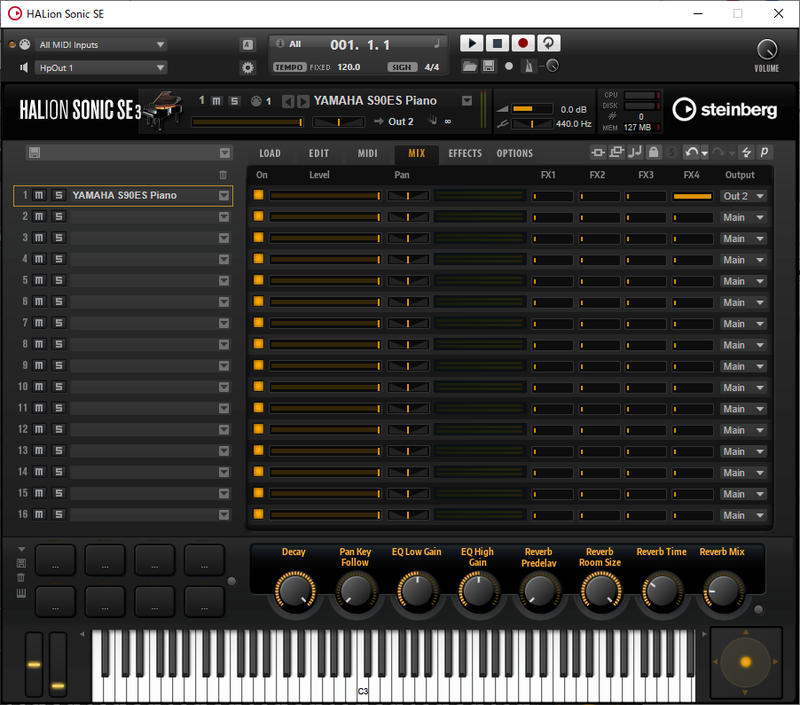The width and height of the screenshot is (800, 705).
Task: Click the Reverb Mix knob
Action: 722,592
